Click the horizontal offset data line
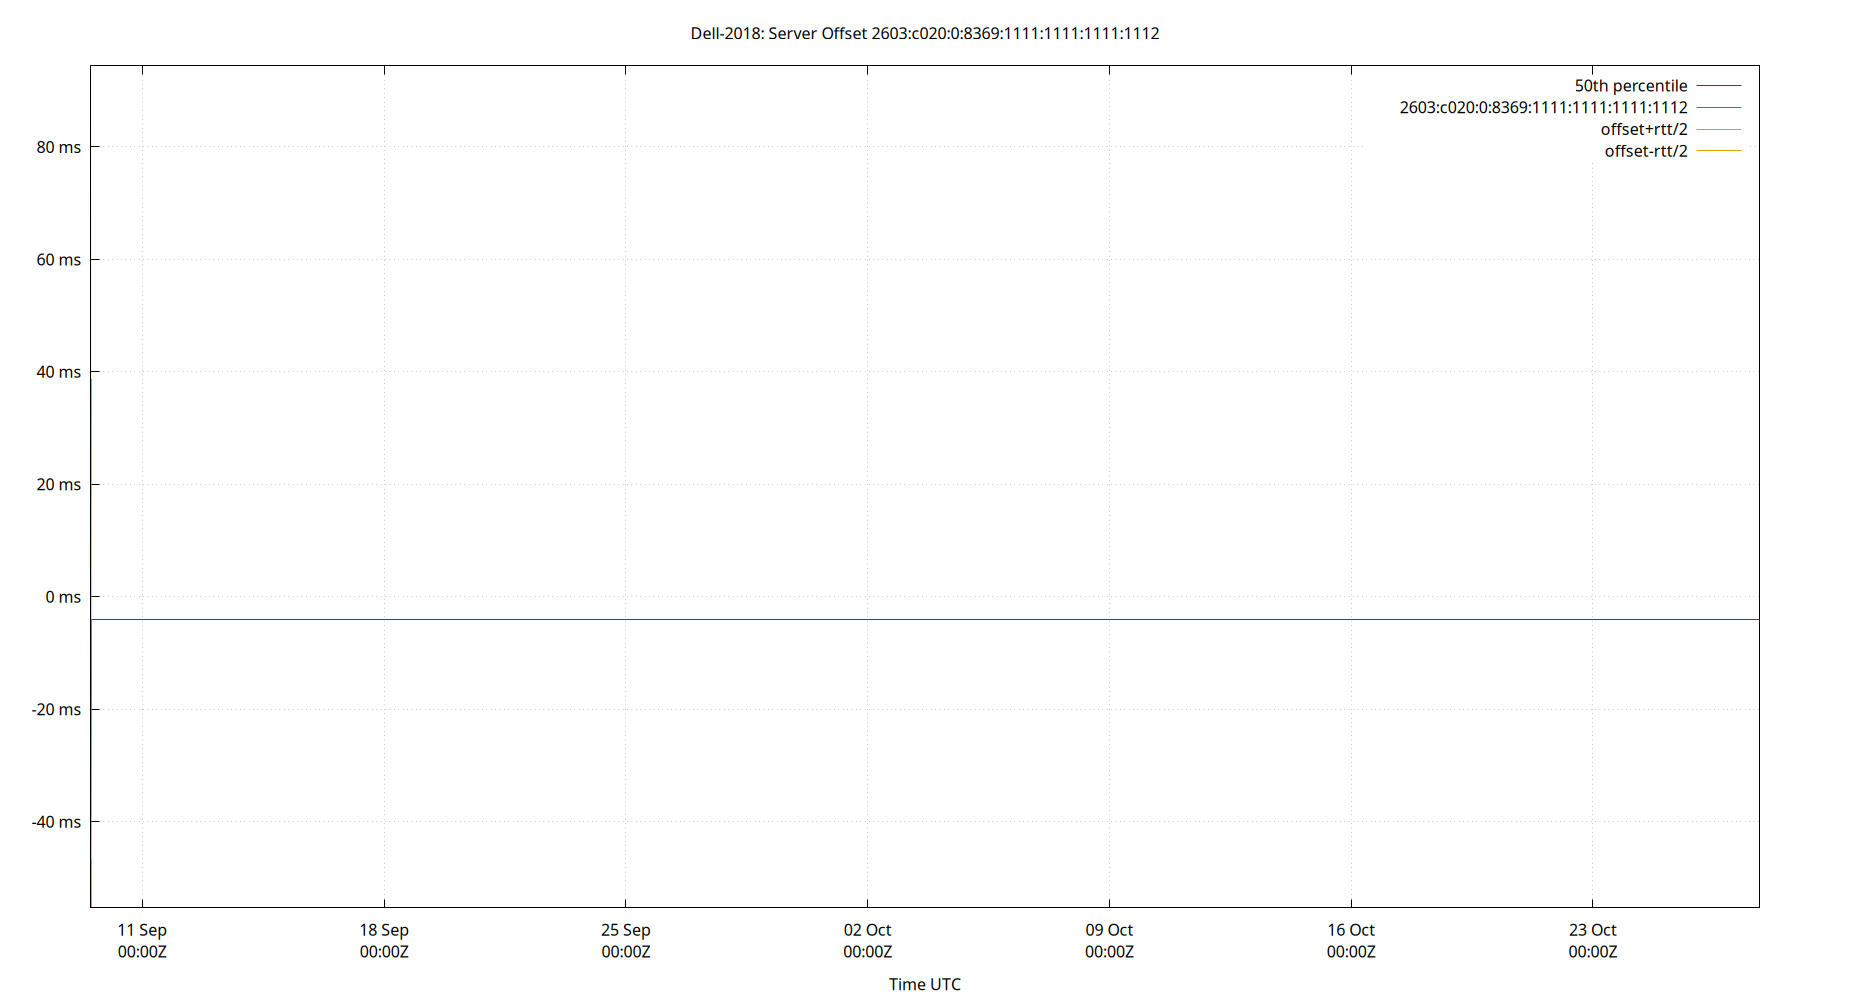 [900, 619]
